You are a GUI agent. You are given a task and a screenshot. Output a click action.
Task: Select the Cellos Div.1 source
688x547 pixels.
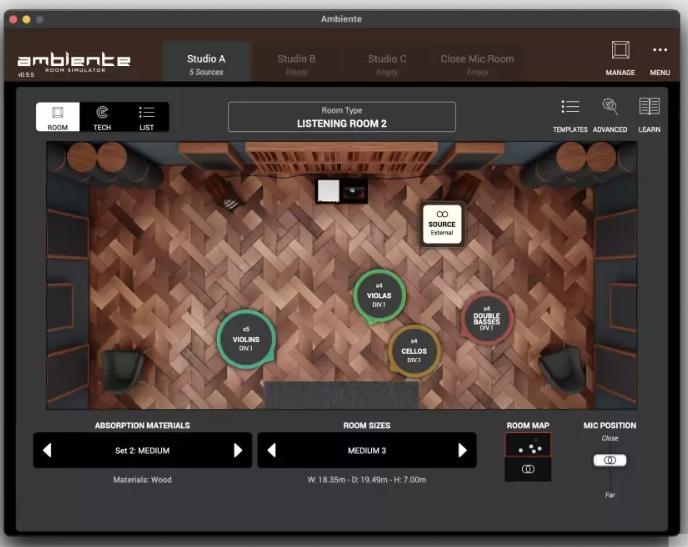414,351
